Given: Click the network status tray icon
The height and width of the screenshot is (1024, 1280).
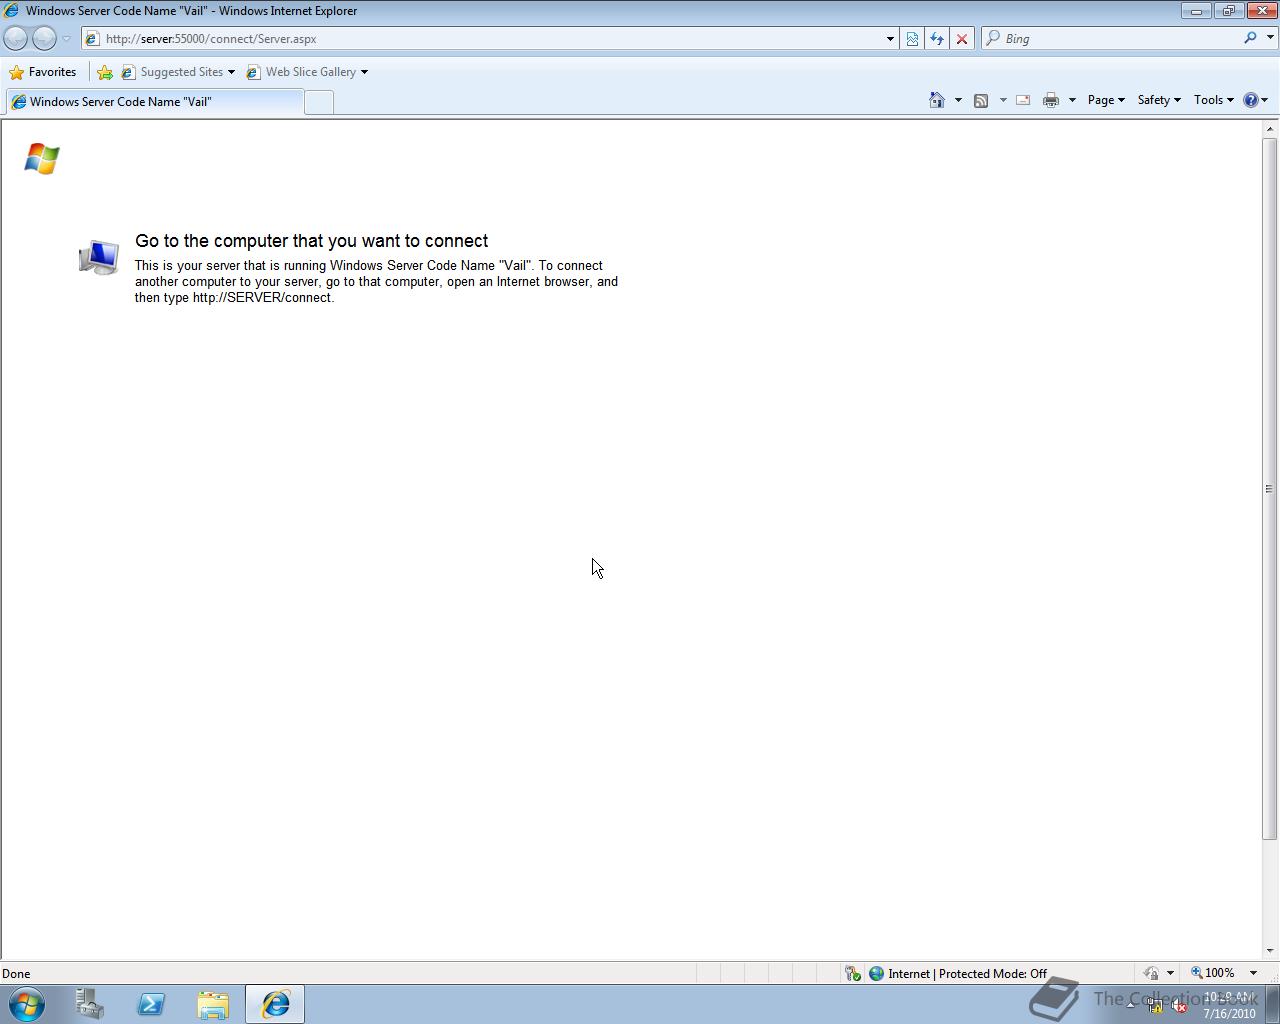Looking at the screenshot, I should (x=1155, y=1007).
